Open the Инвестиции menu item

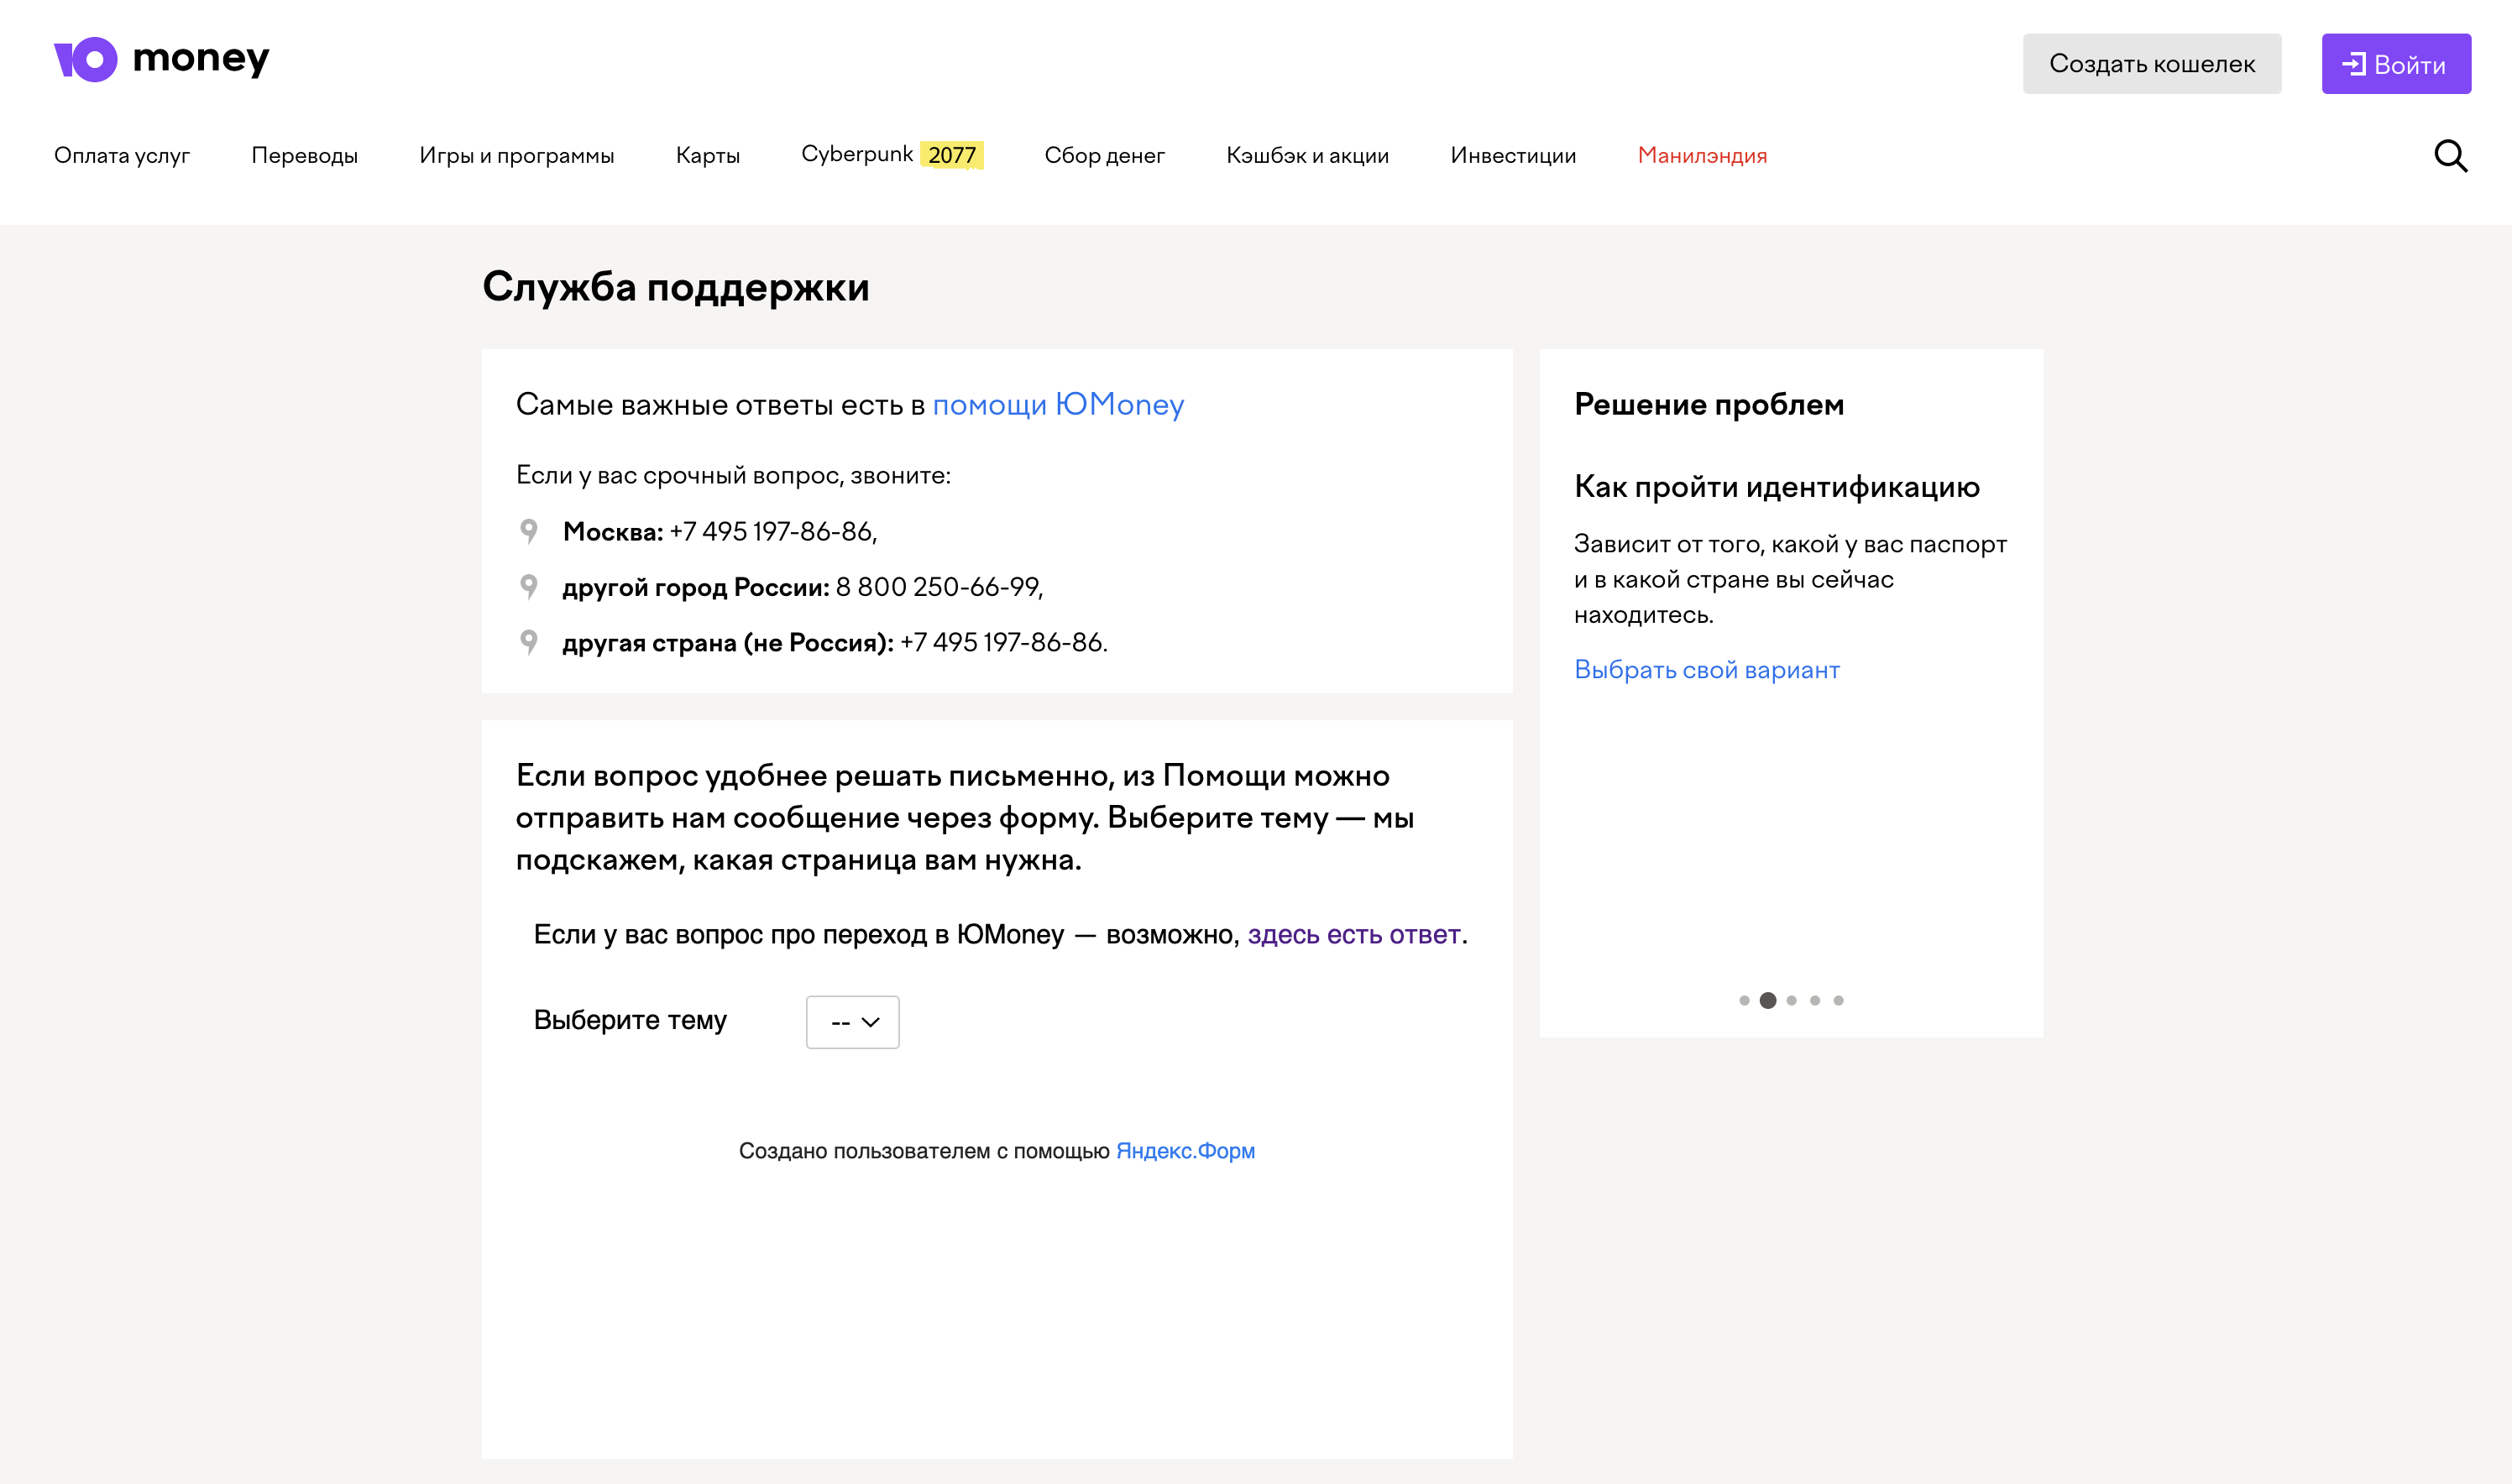click(x=1513, y=156)
